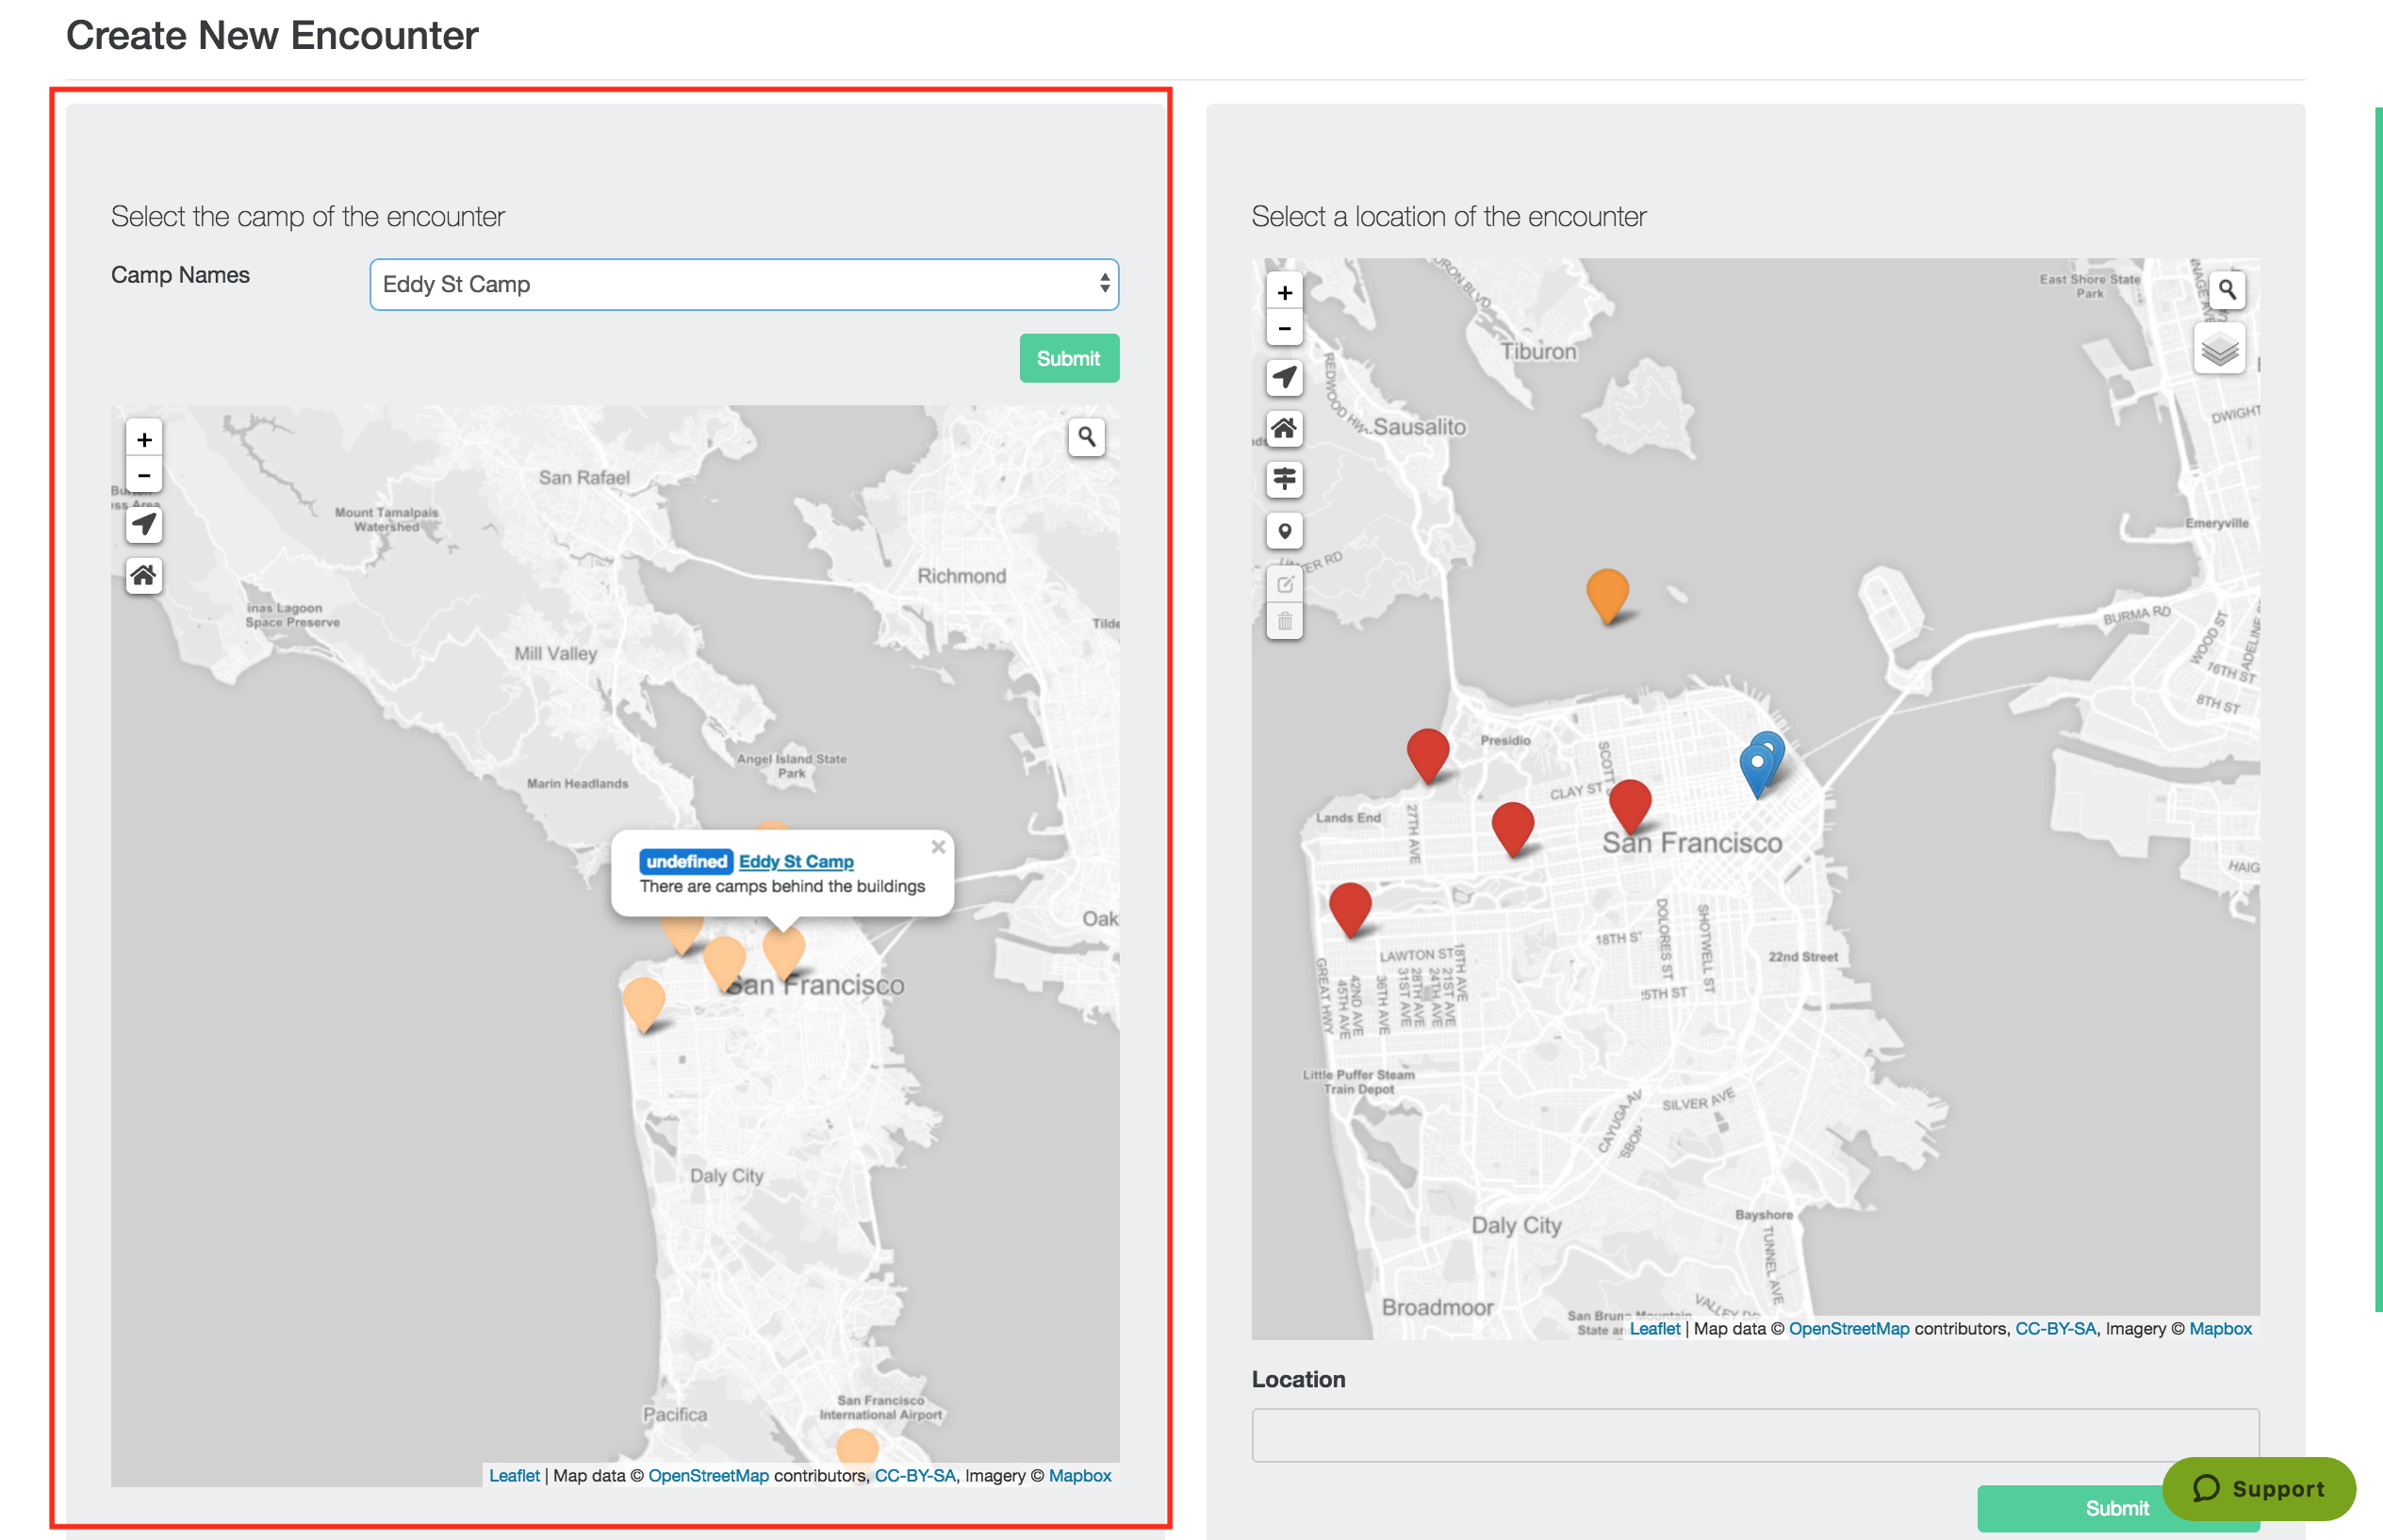Image resolution: width=2383 pixels, height=1540 pixels.
Task: Zoom in on the camp selection map
Action: click(x=144, y=440)
